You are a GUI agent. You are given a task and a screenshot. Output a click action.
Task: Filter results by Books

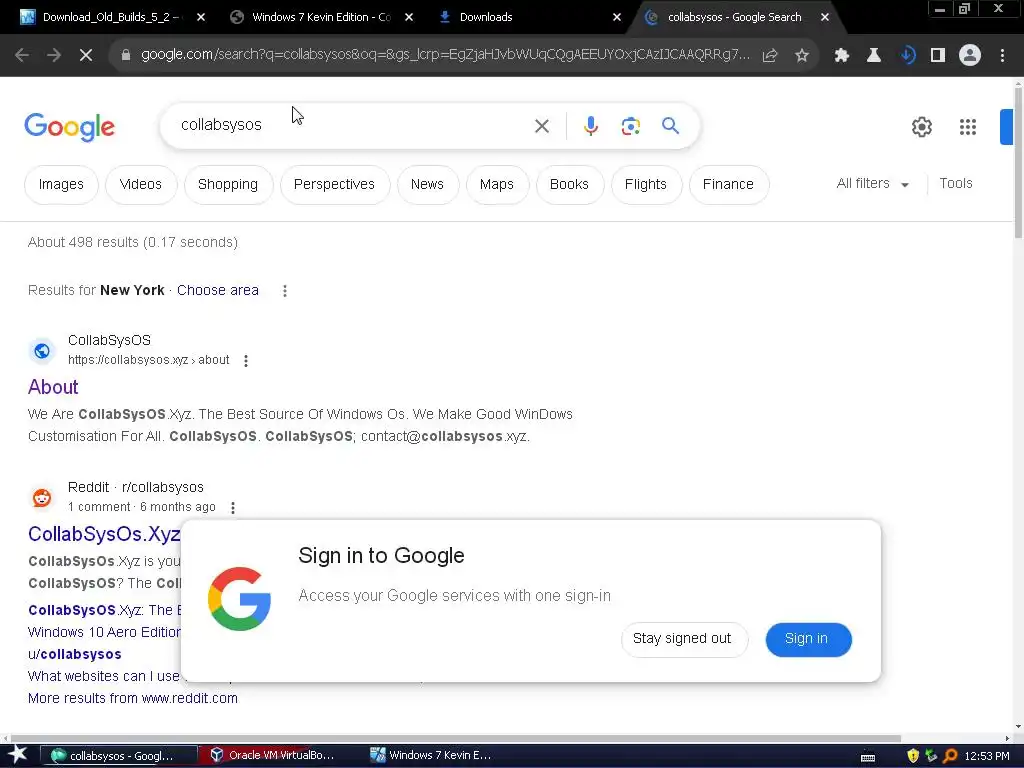point(569,184)
